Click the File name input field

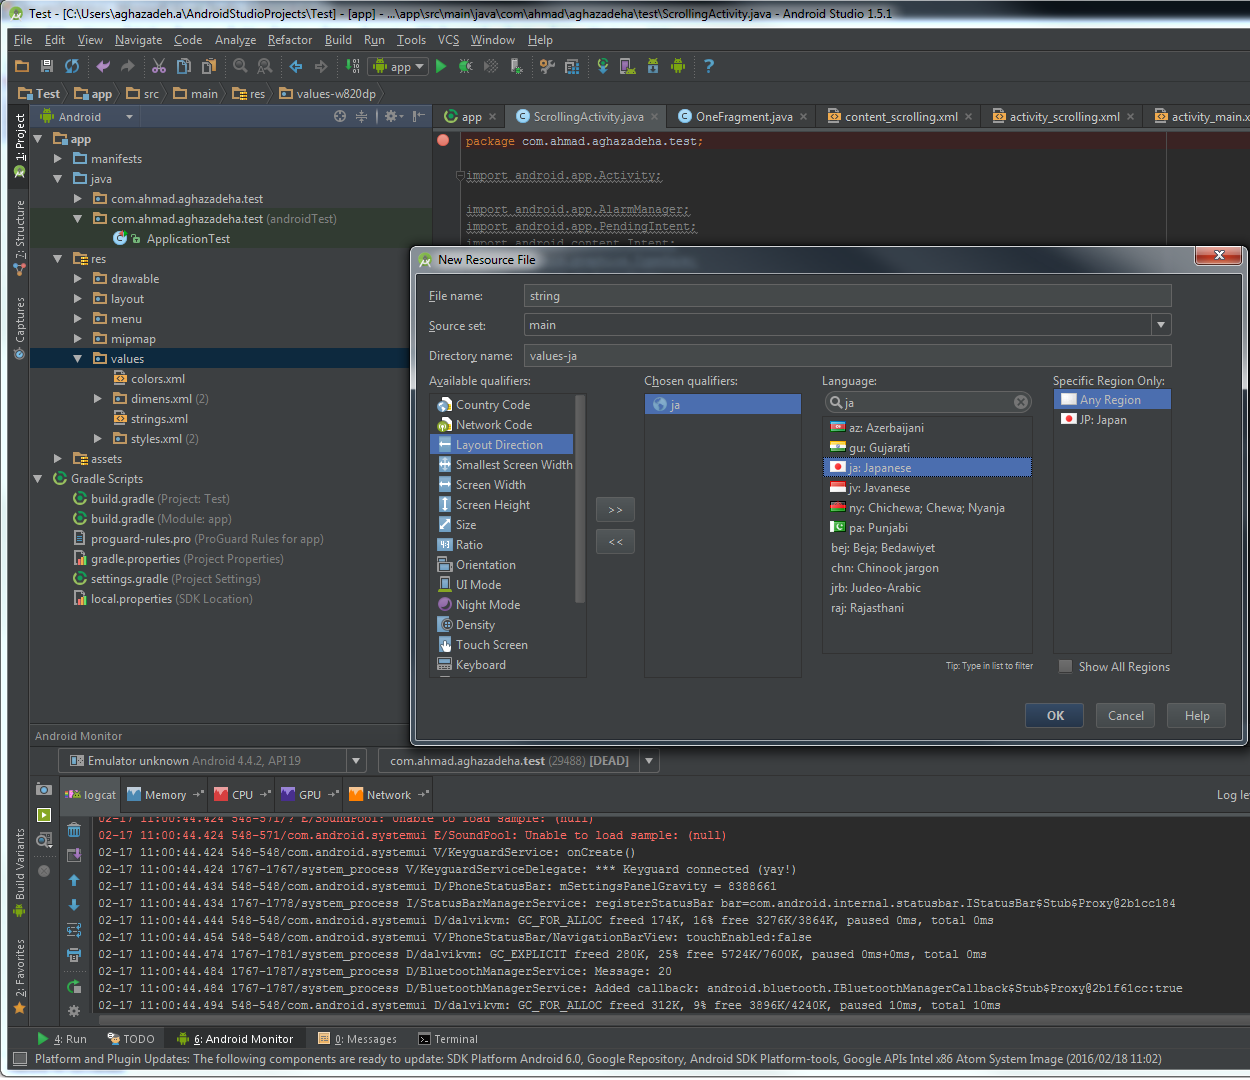pyautogui.click(x=846, y=296)
